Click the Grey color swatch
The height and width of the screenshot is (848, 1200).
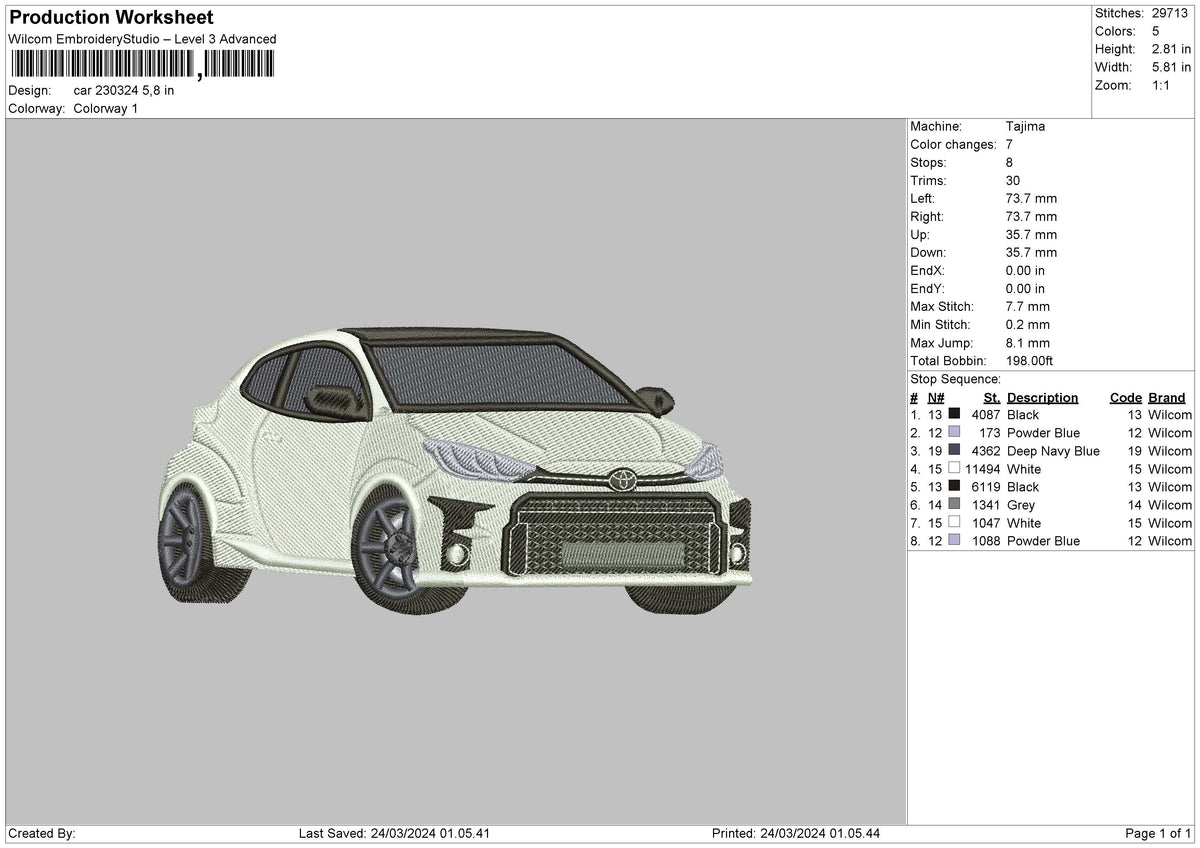tap(954, 504)
